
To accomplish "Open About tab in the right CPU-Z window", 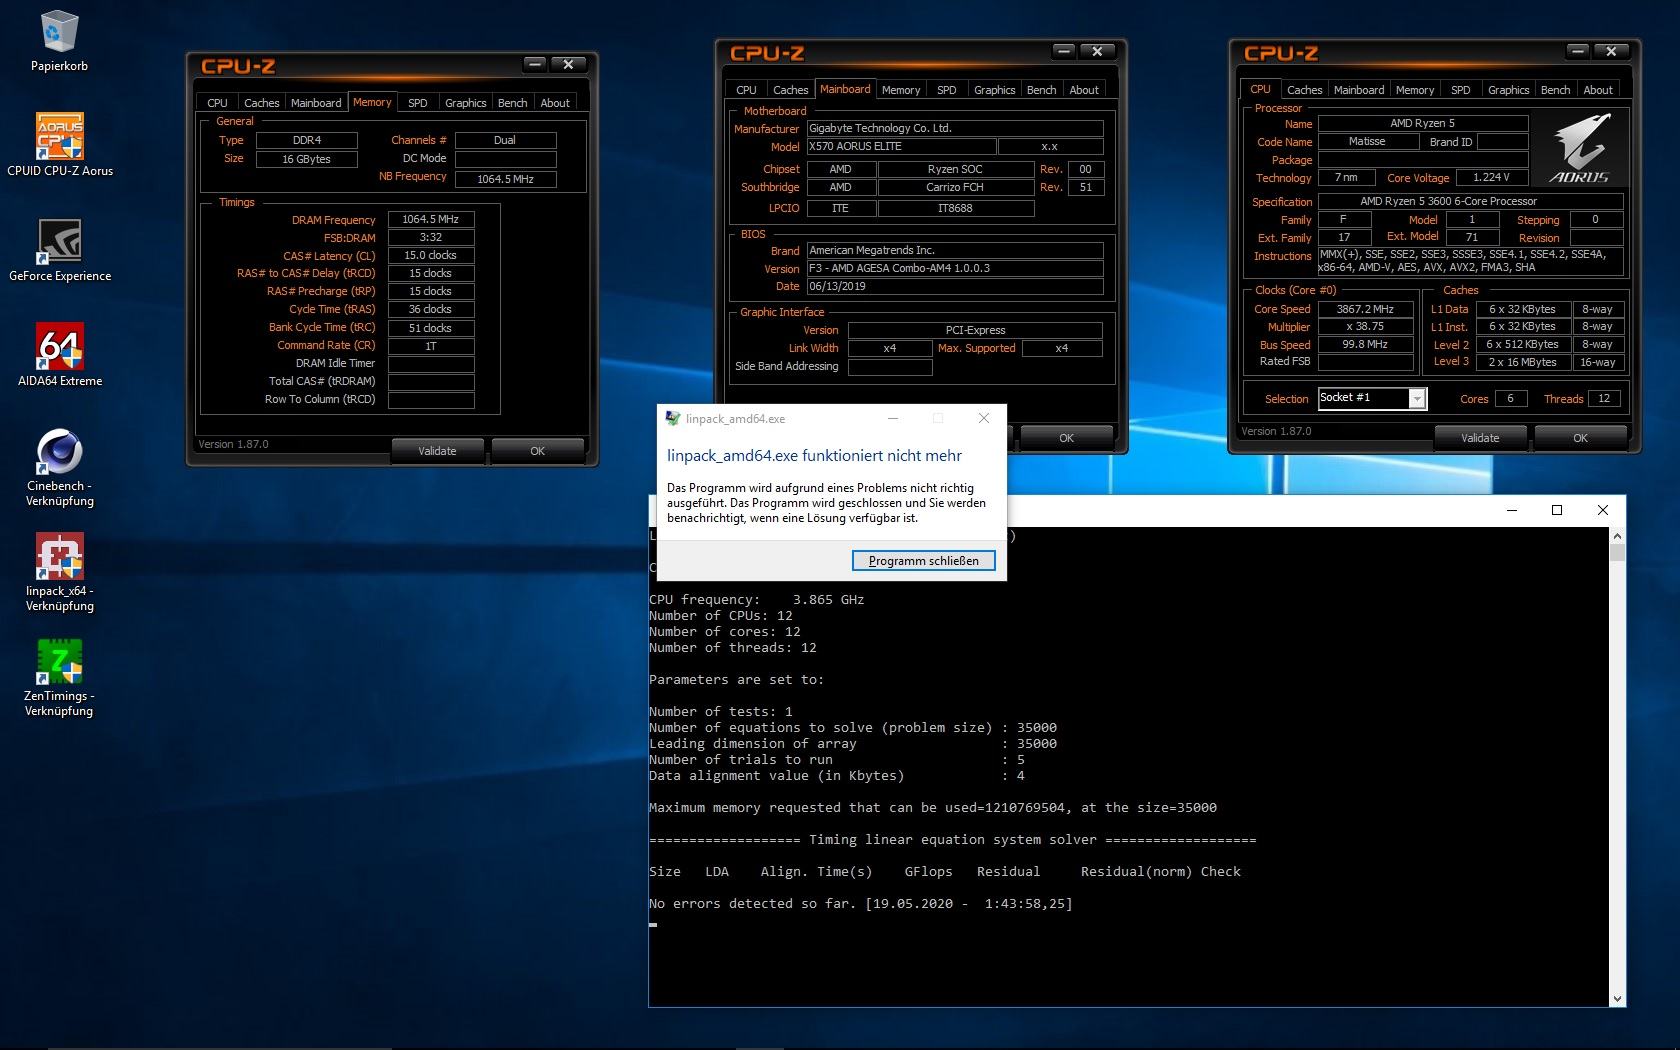I will 1598,90.
